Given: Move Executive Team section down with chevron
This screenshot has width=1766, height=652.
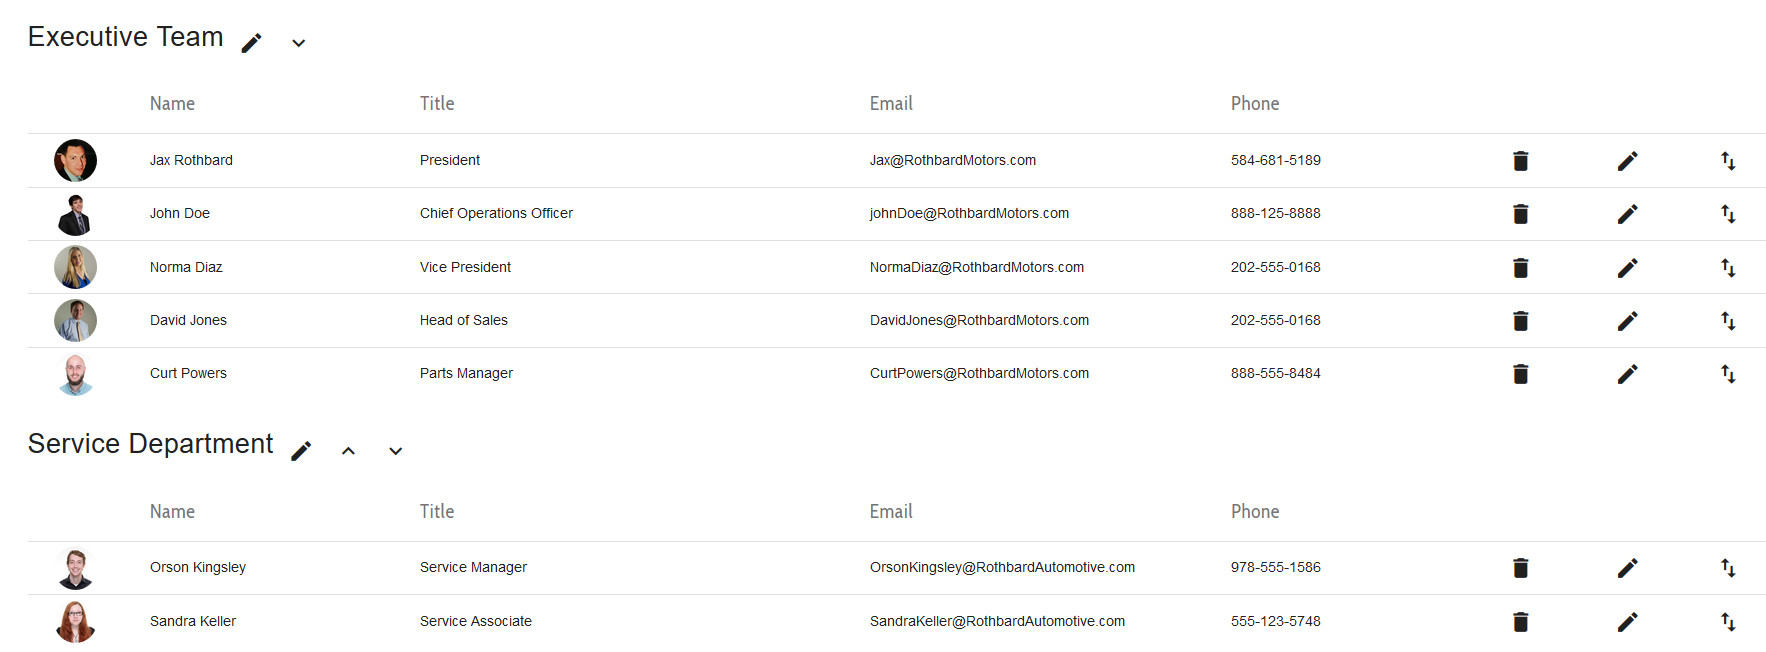Looking at the screenshot, I should (x=298, y=43).
